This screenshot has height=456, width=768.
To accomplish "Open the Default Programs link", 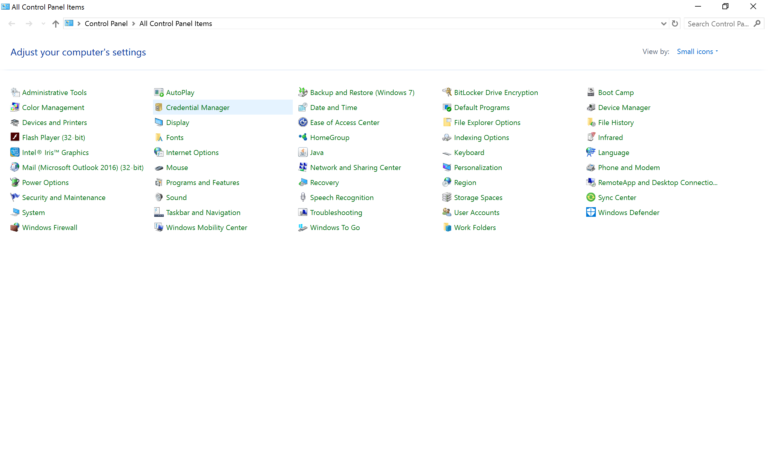I will click(482, 107).
